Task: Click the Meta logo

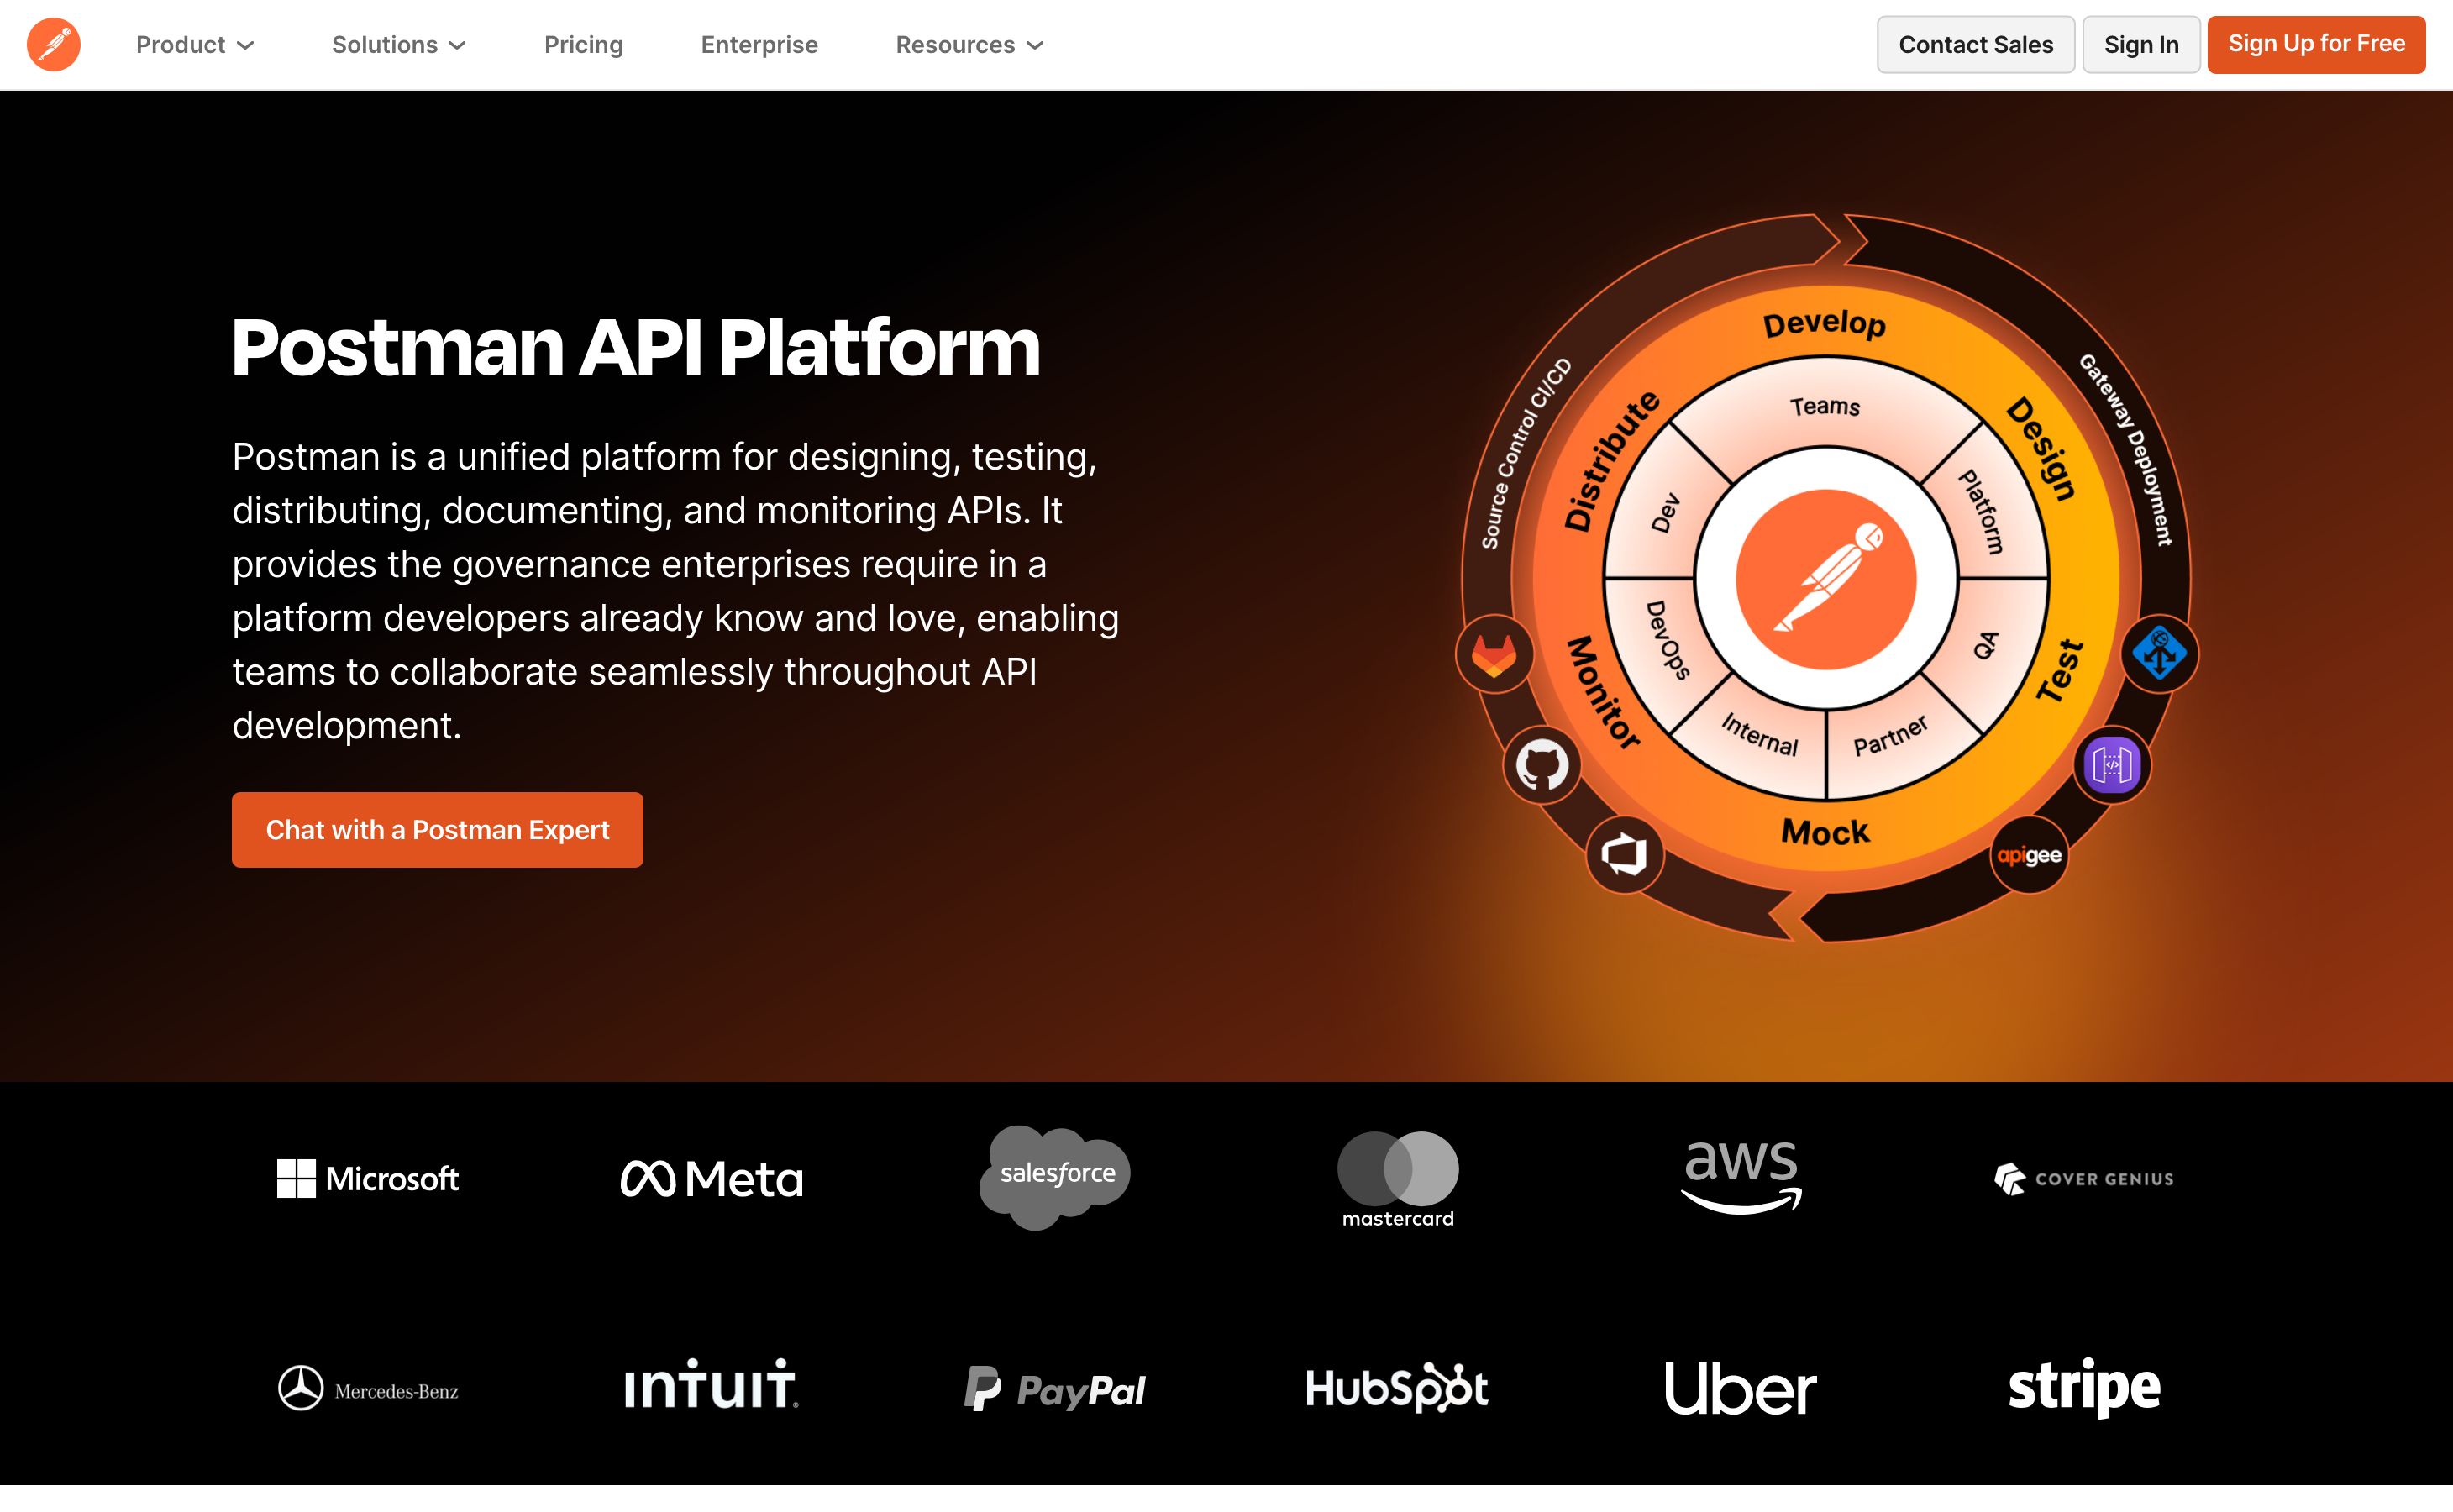Action: tap(712, 1179)
